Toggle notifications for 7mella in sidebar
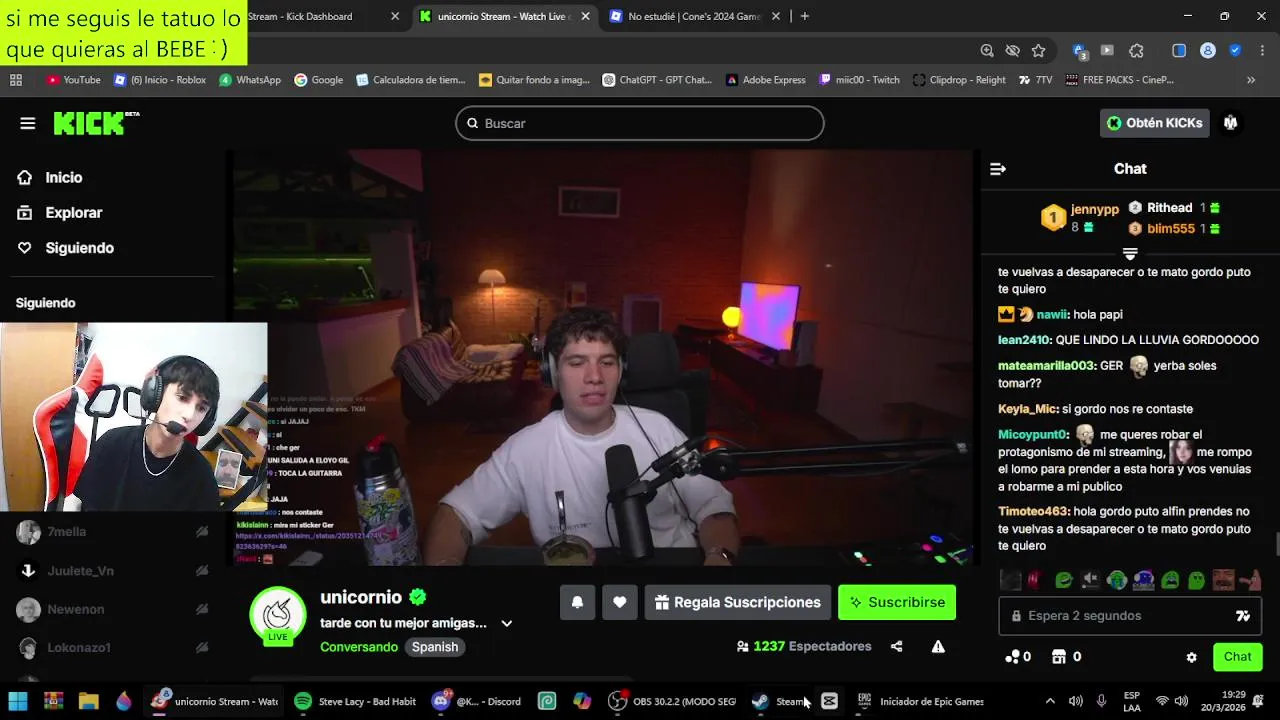Image resolution: width=1280 pixels, height=720 pixels. (202, 532)
